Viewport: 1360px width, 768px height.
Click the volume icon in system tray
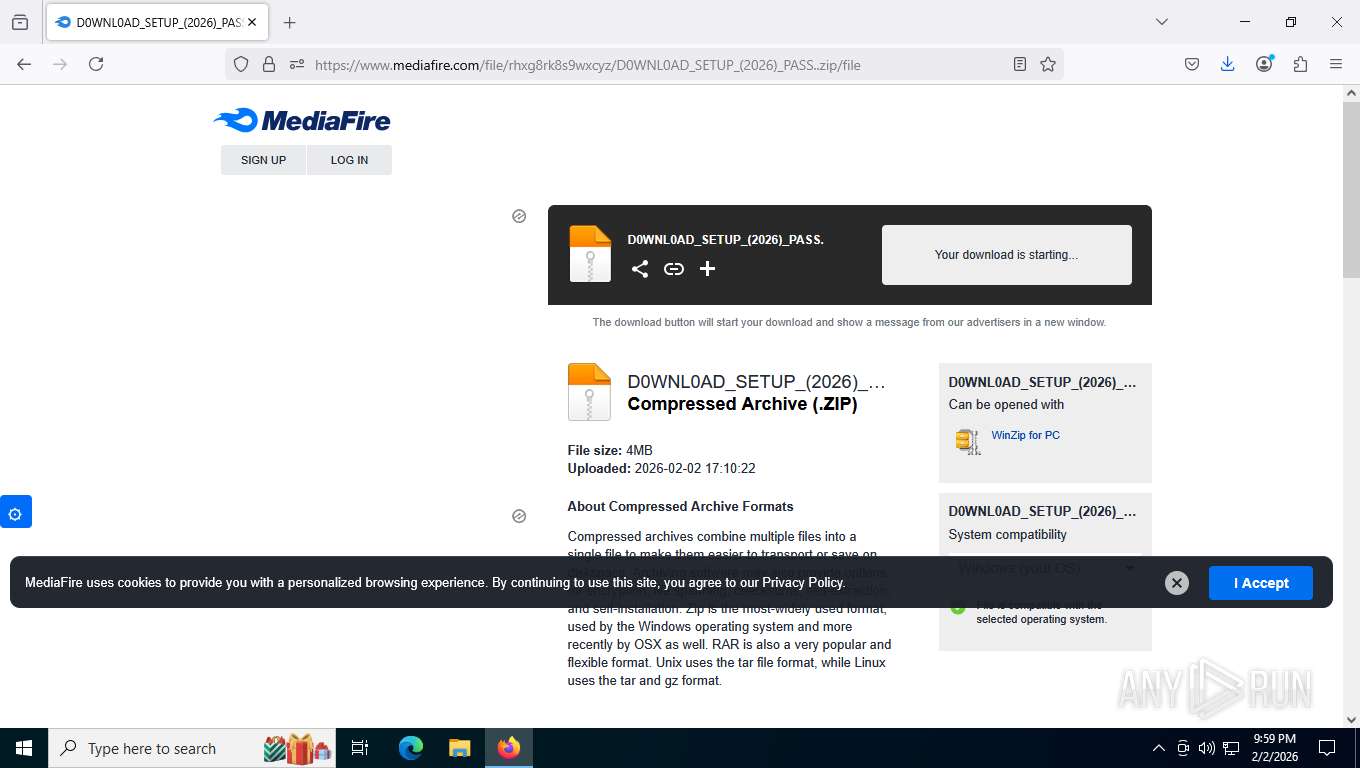(x=1207, y=748)
